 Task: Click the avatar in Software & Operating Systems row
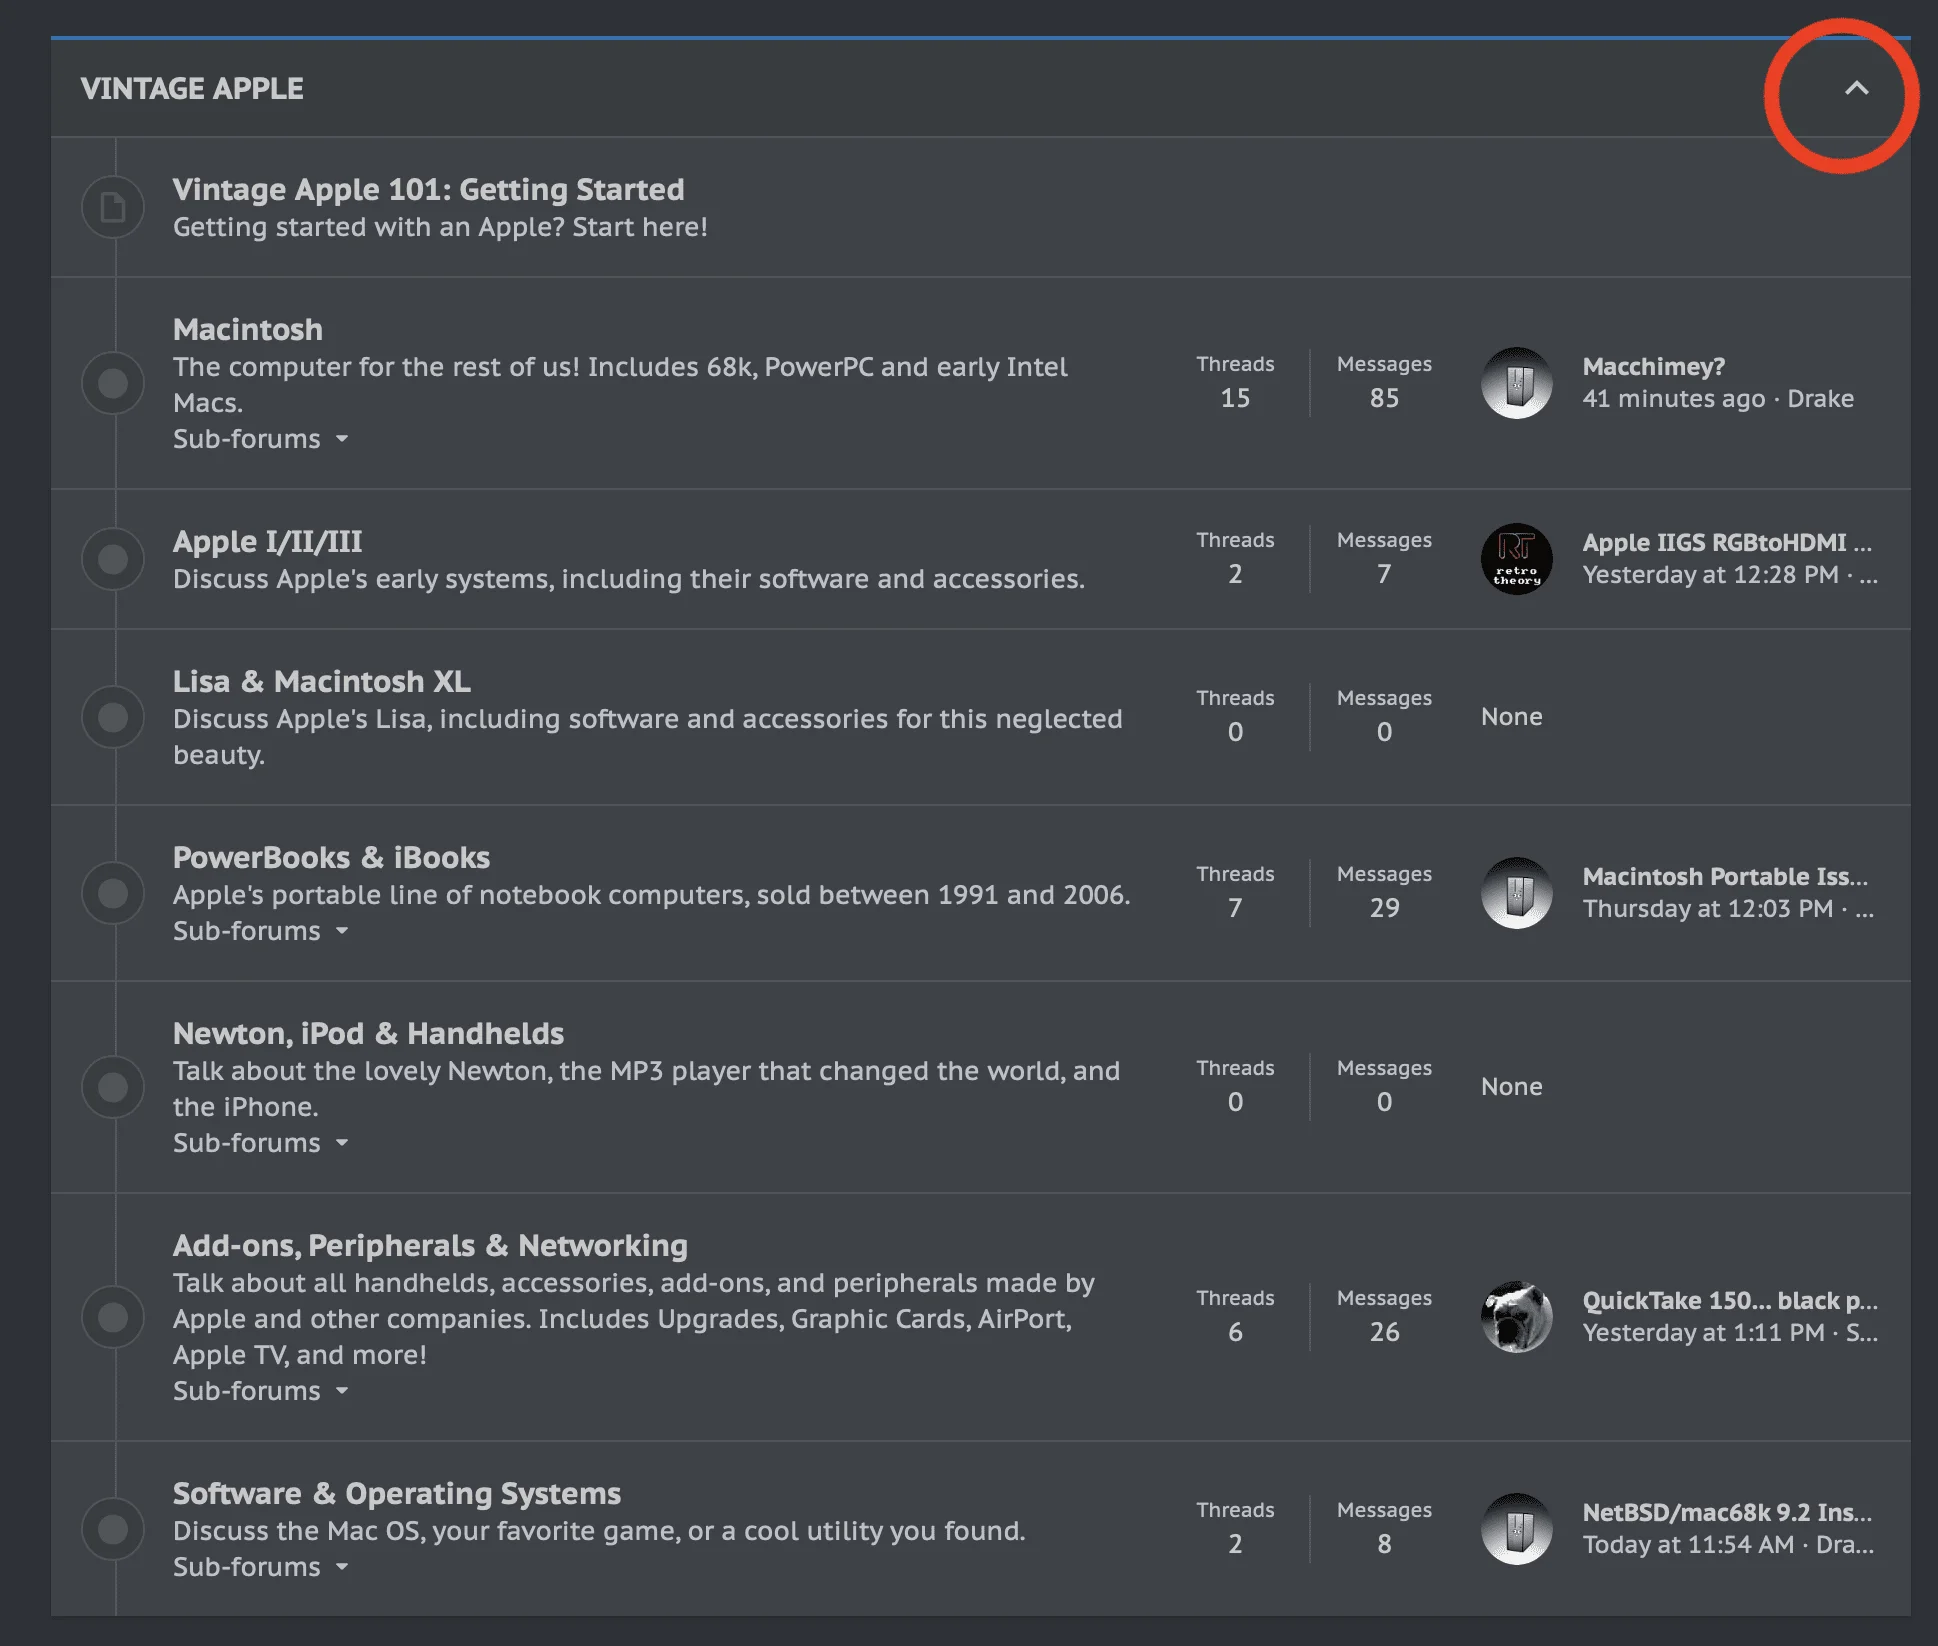pos(1516,1529)
